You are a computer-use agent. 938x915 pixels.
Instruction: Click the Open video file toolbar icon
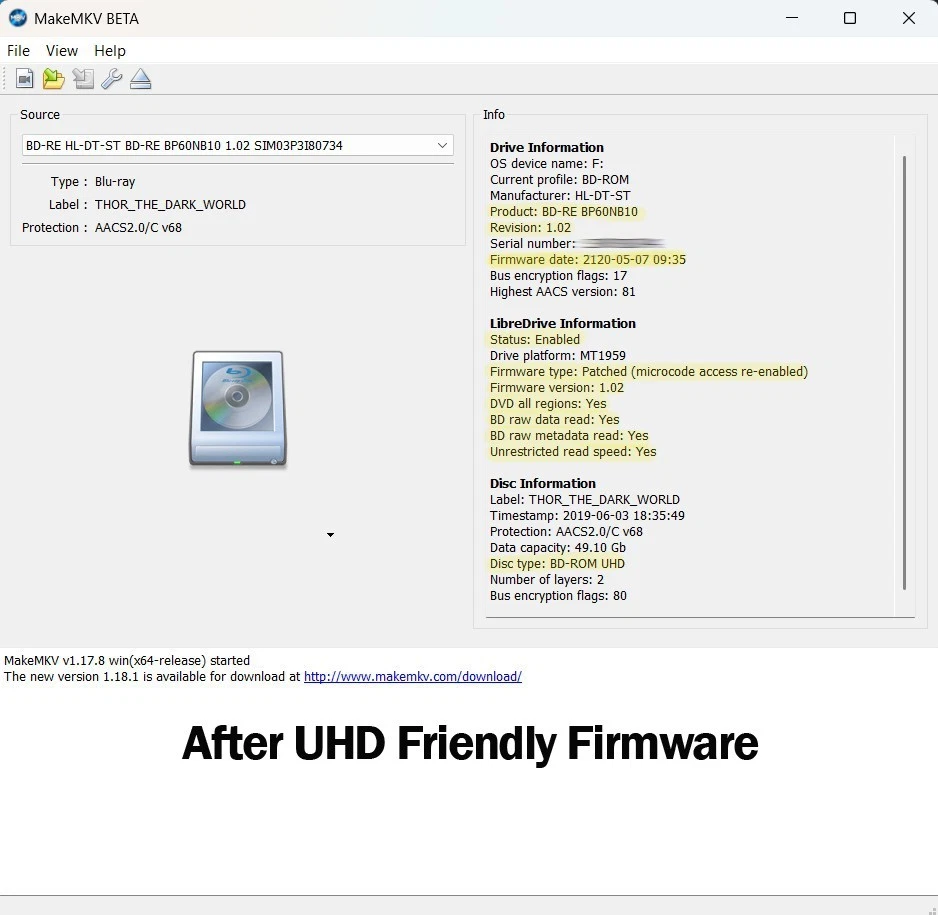(x=25, y=79)
